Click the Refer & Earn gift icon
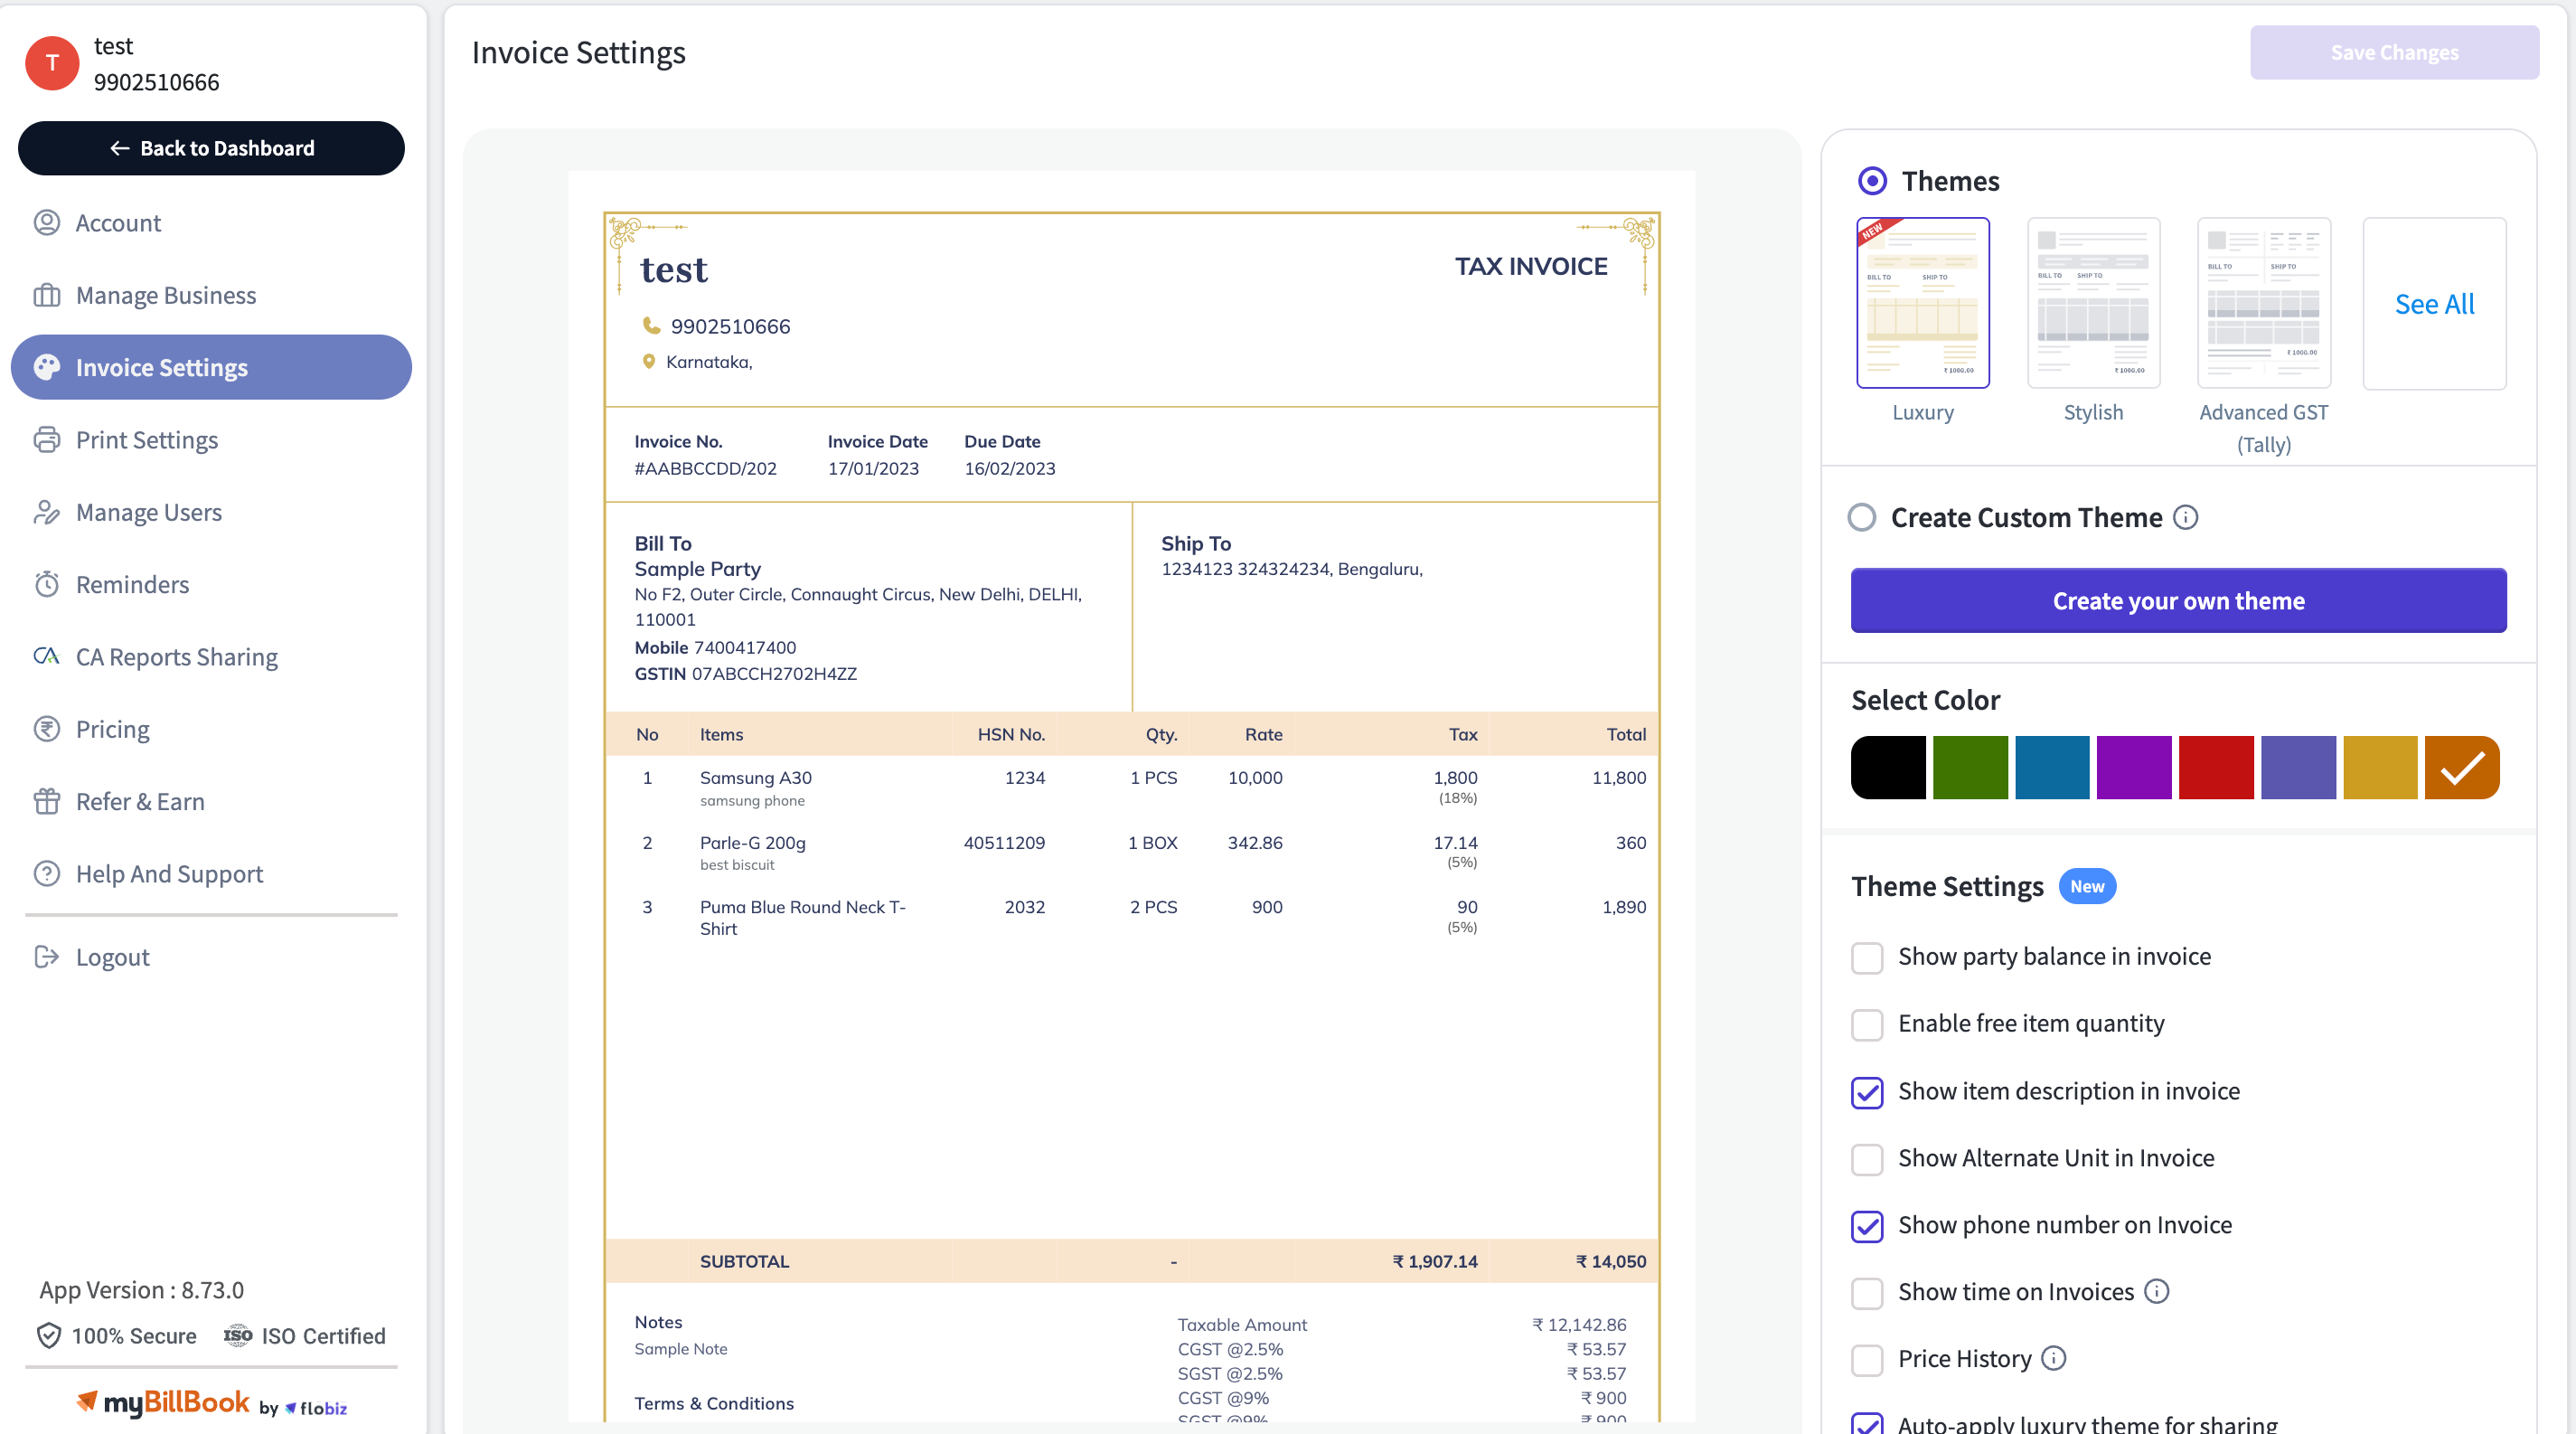 pos(46,801)
